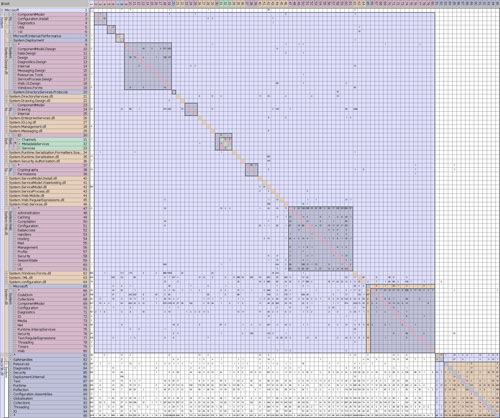Click the Globalization row near the bottom
Screen dimensions: 500x418
tap(48, 398)
